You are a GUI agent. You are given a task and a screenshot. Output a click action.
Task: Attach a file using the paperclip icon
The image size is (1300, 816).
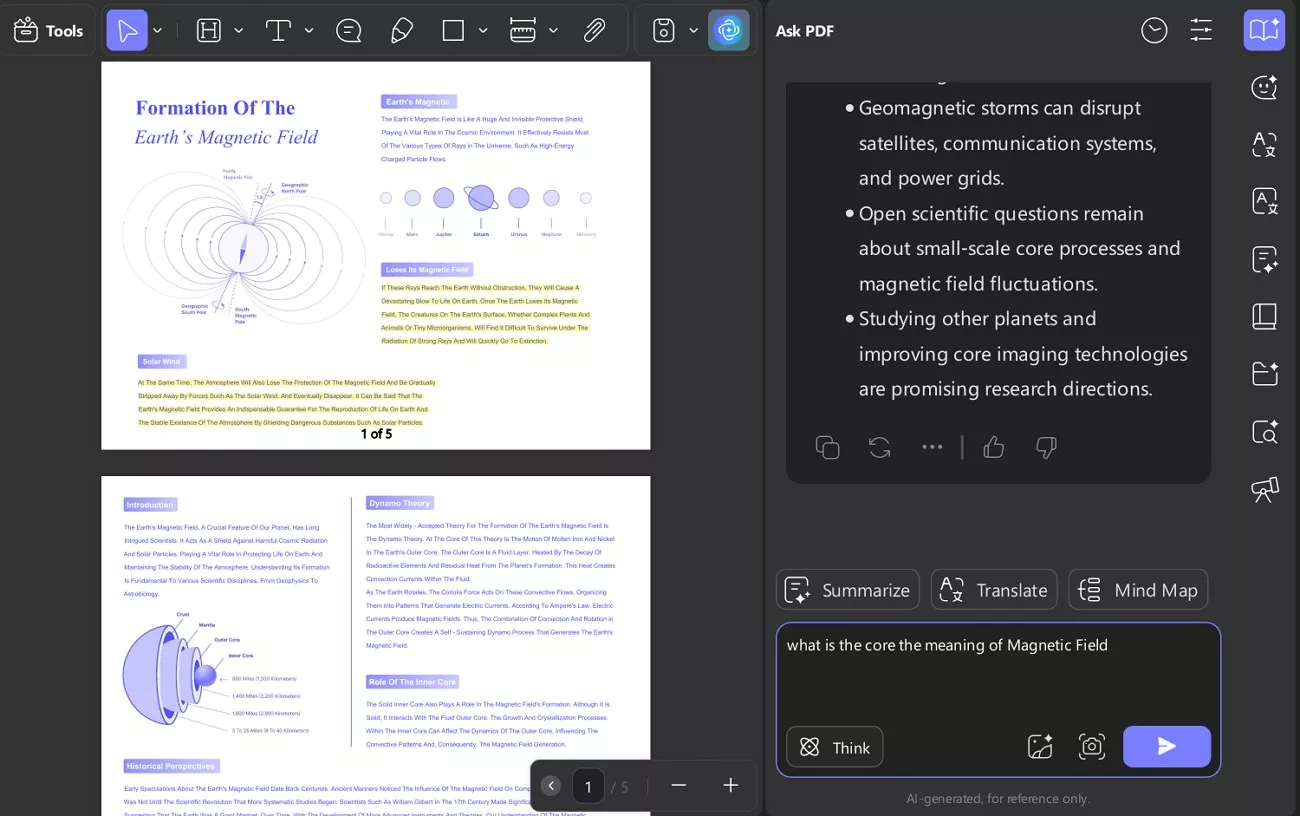[594, 30]
